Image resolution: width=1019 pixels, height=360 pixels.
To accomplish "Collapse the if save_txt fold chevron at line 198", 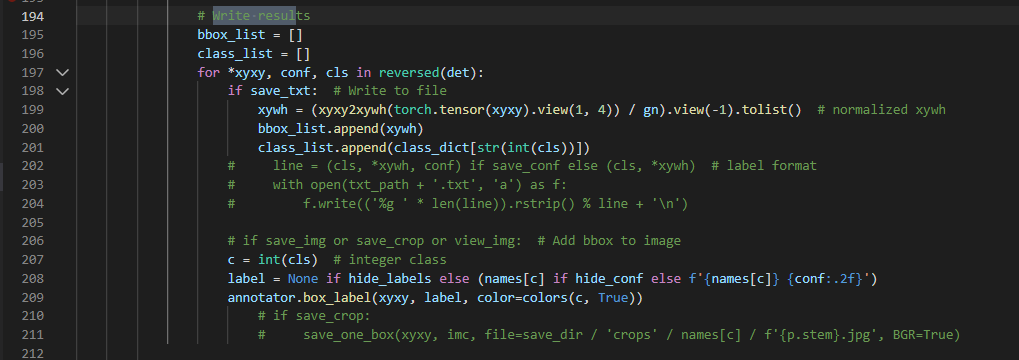I will point(62,91).
